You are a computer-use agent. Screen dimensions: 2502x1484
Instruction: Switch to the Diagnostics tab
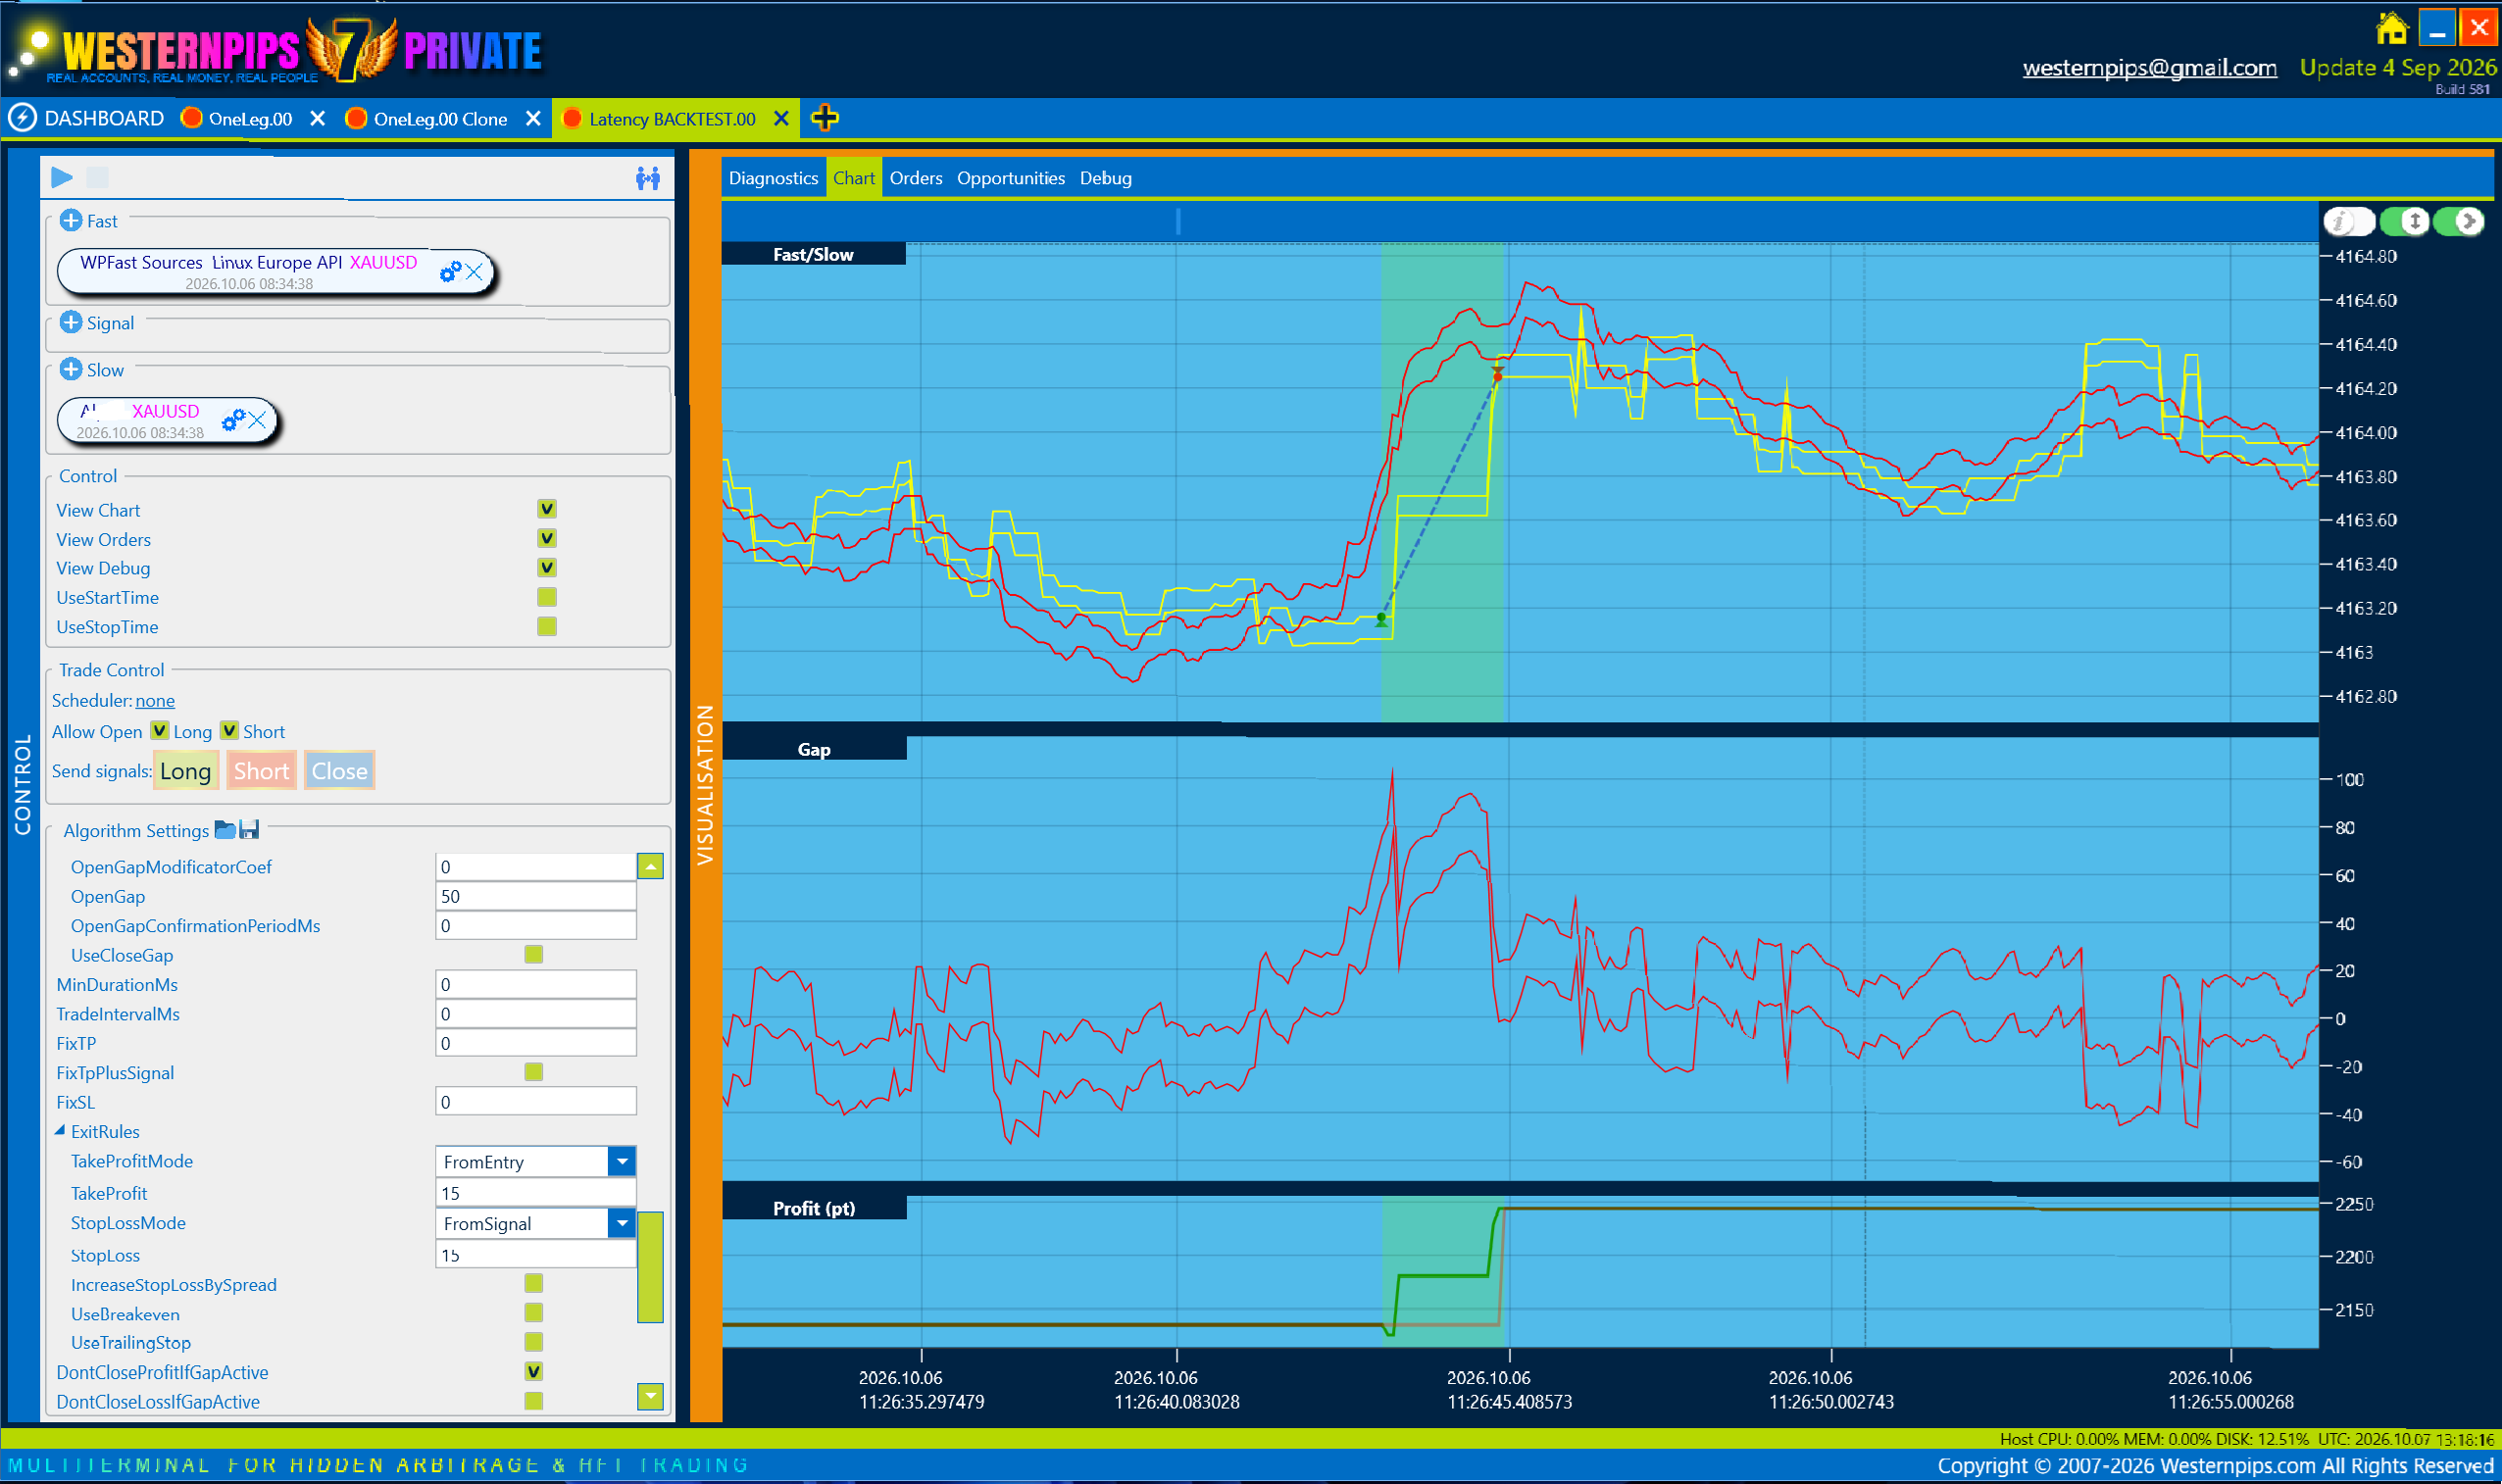coord(773,178)
